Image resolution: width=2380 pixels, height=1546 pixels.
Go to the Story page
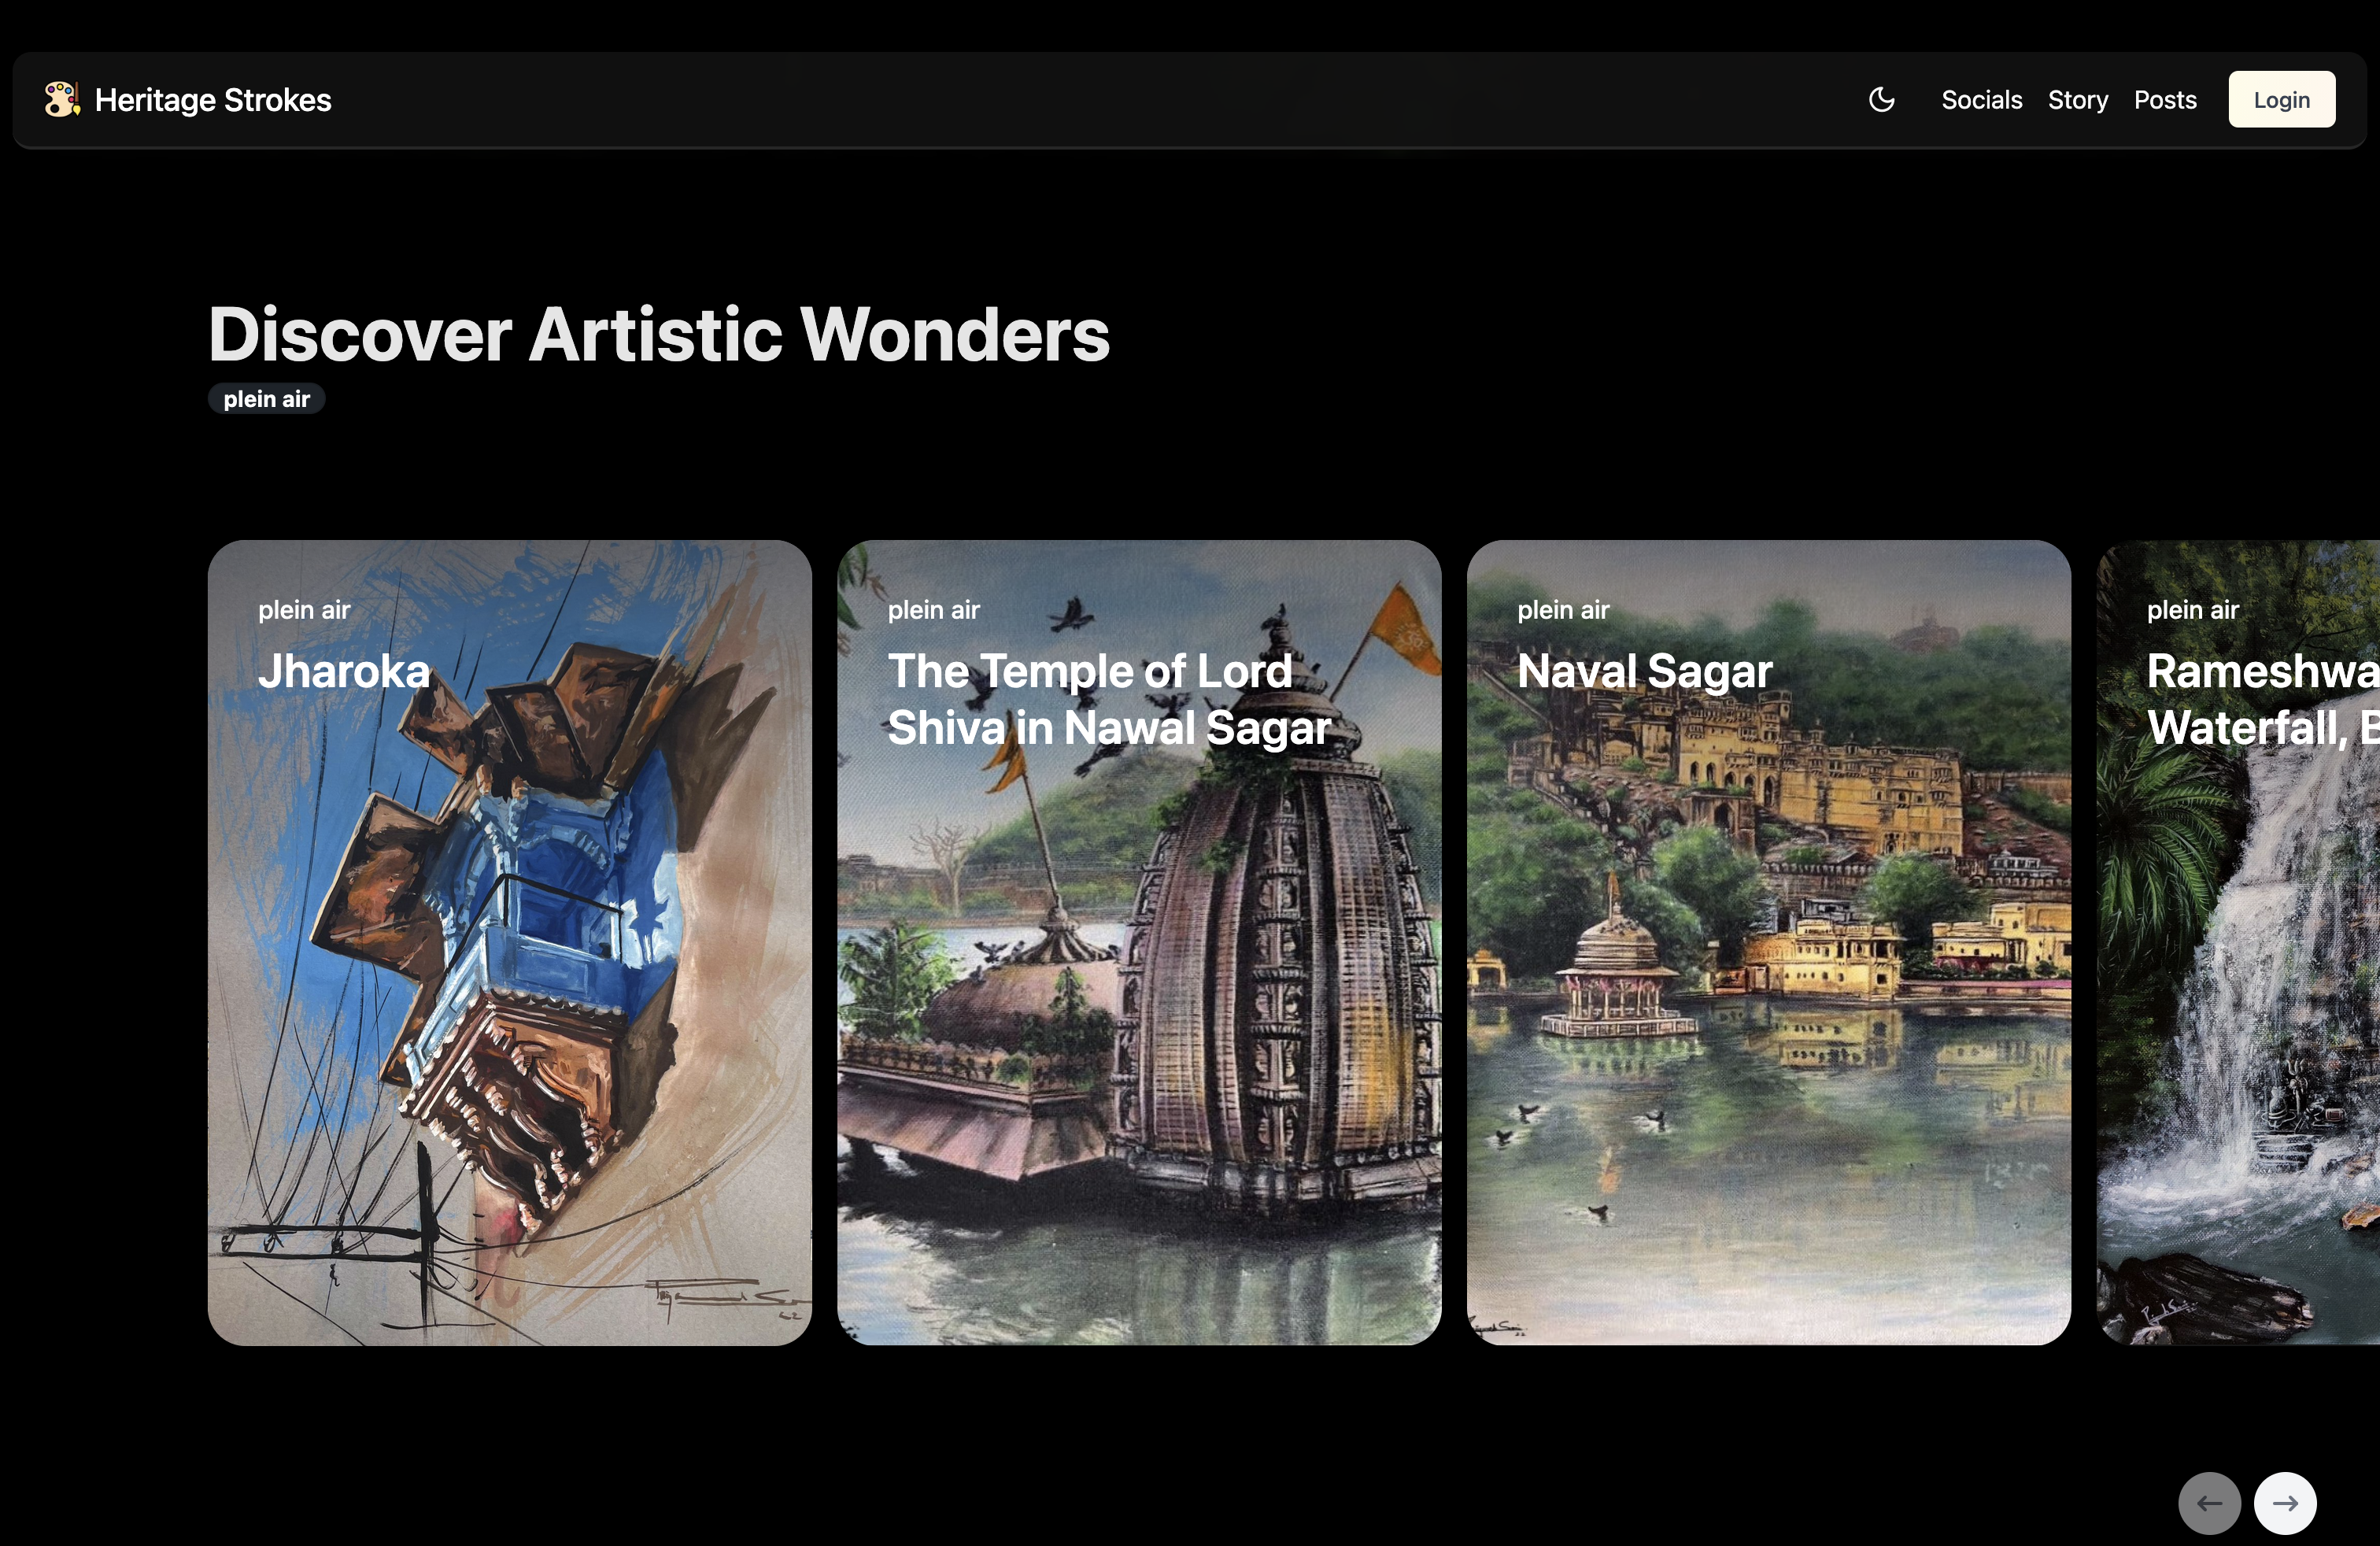coord(2077,100)
